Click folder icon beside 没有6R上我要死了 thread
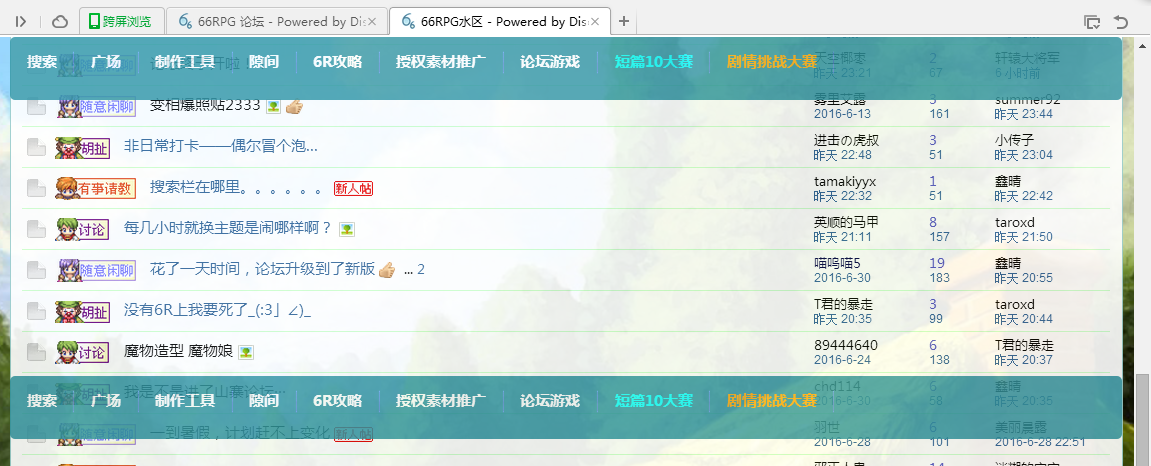This screenshot has width=1151, height=466. [x=37, y=311]
